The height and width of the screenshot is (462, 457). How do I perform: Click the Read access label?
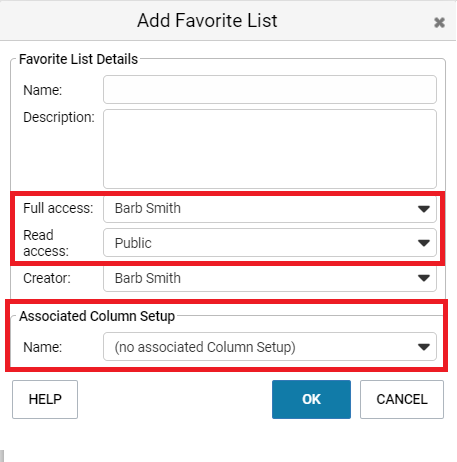[x=46, y=243]
